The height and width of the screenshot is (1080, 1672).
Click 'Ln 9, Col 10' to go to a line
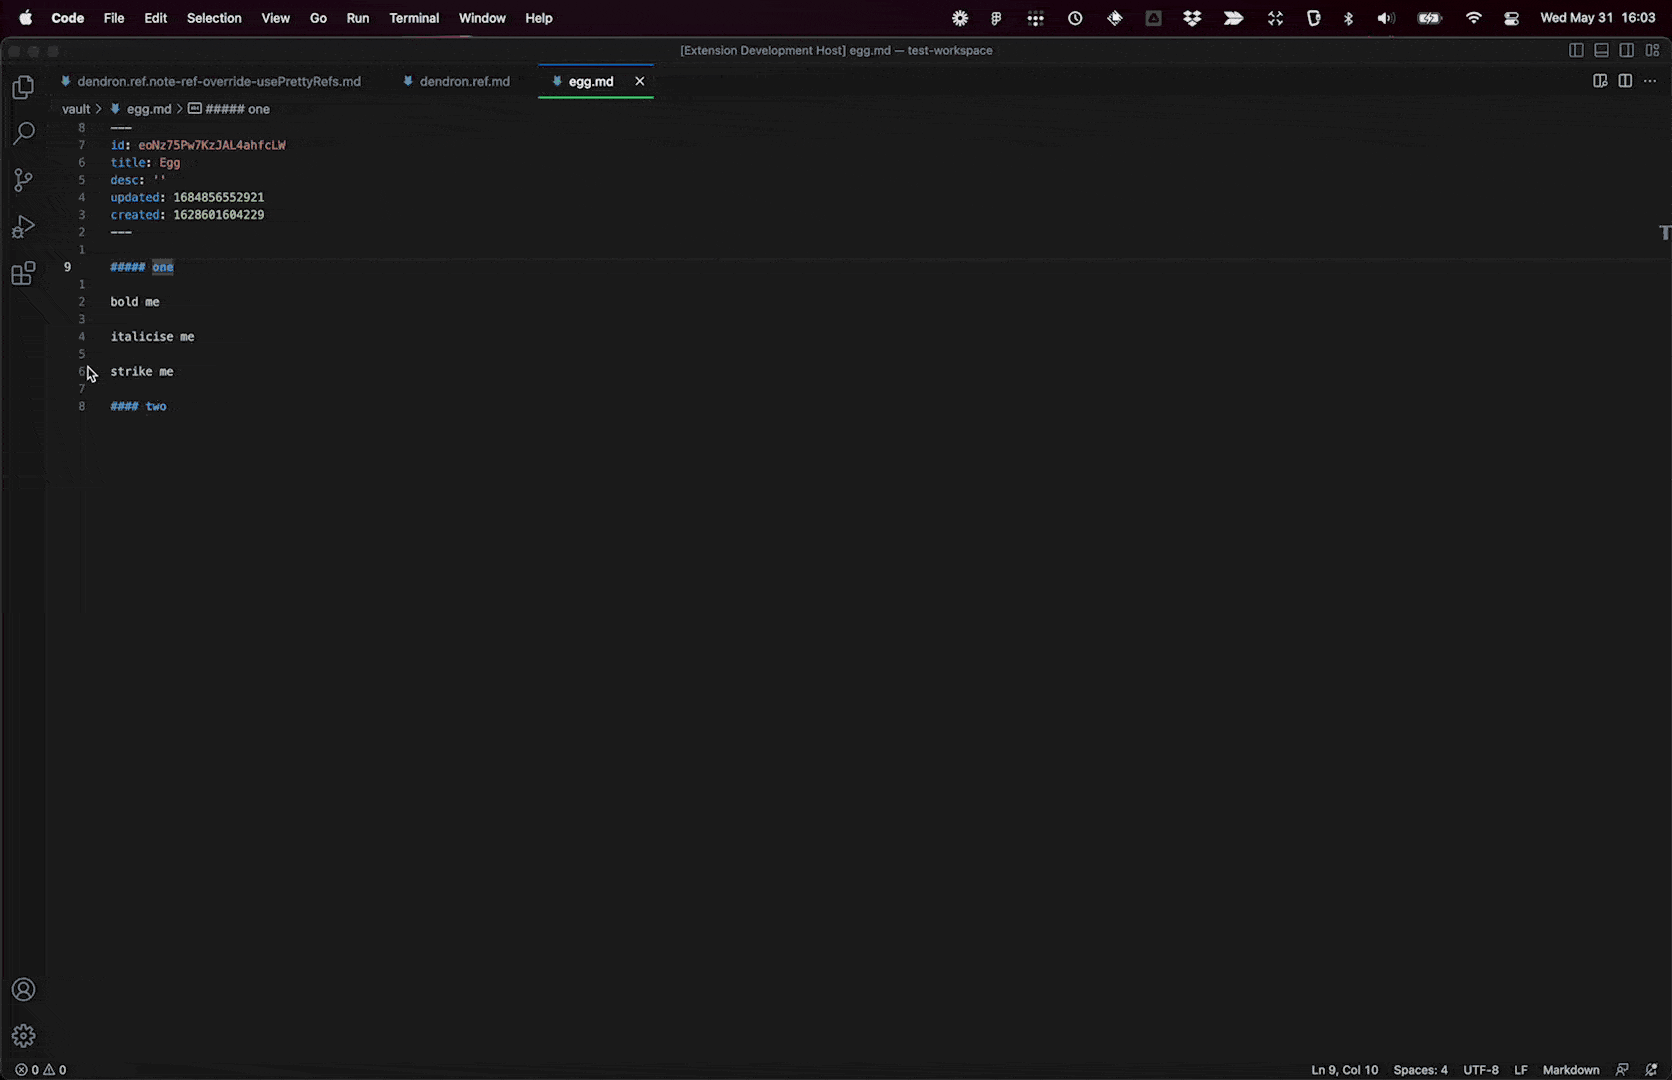click(1344, 1069)
